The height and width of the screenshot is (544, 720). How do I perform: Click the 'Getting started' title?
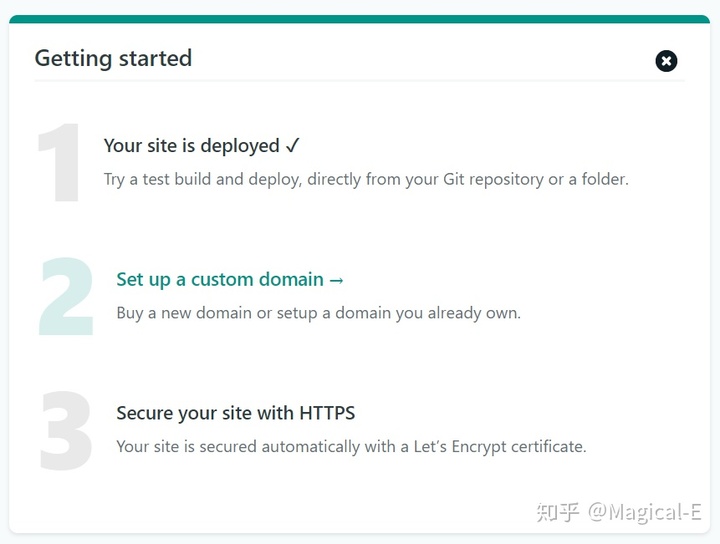(x=113, y=58)
